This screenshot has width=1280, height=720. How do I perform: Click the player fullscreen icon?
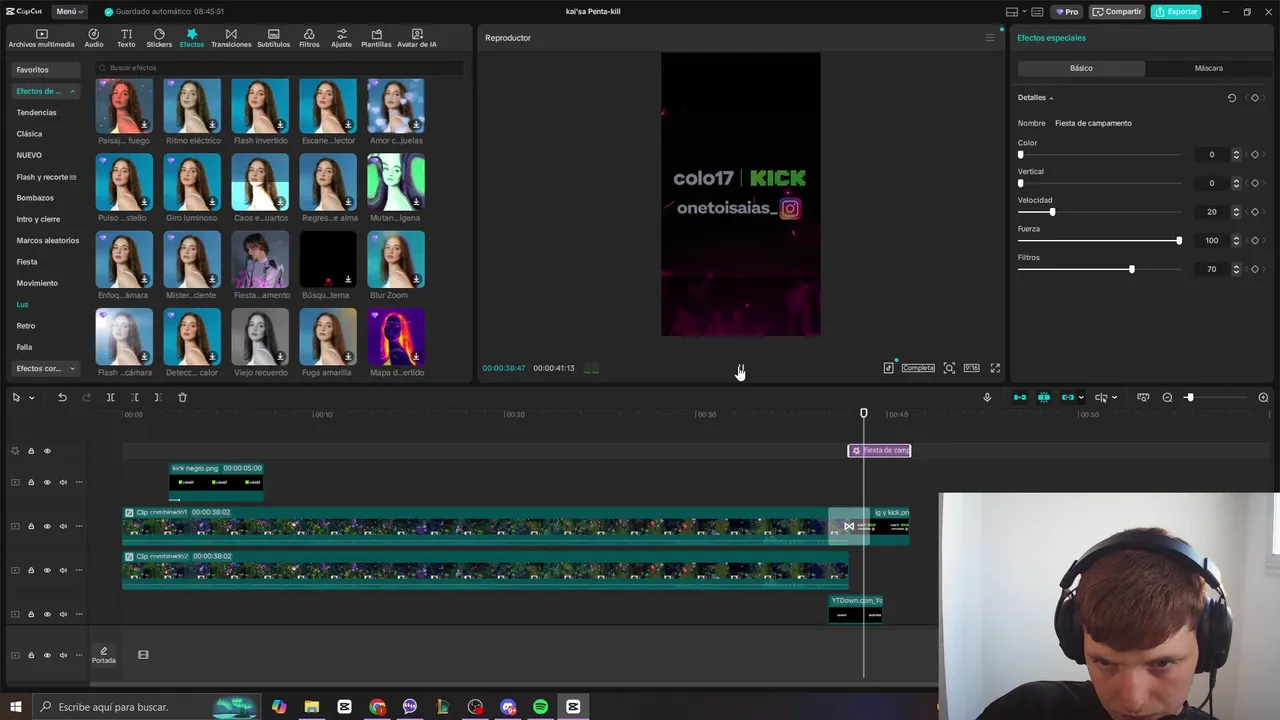pyautogui.click(x=995, y=368)
